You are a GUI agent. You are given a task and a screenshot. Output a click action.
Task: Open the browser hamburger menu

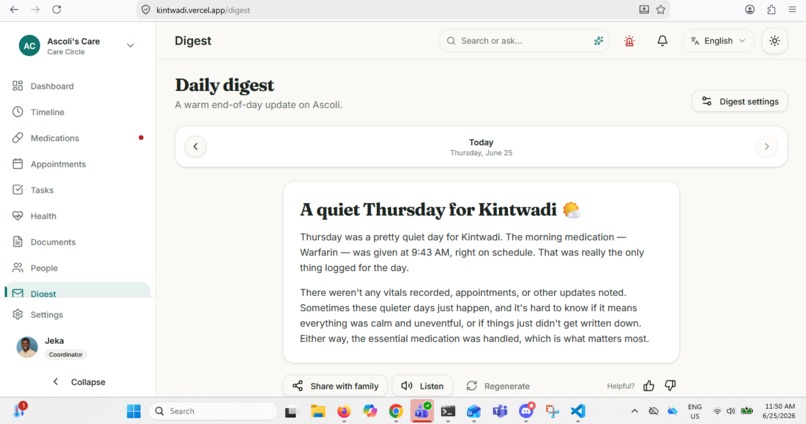pyautogui.click(x=792, y=10)
